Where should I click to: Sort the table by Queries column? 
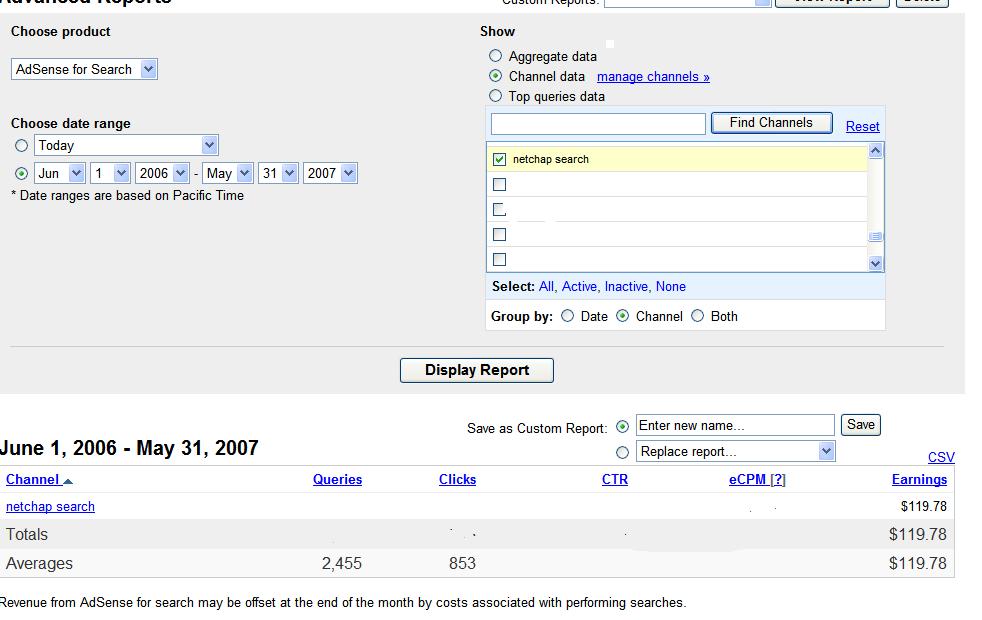pos(338,480)
